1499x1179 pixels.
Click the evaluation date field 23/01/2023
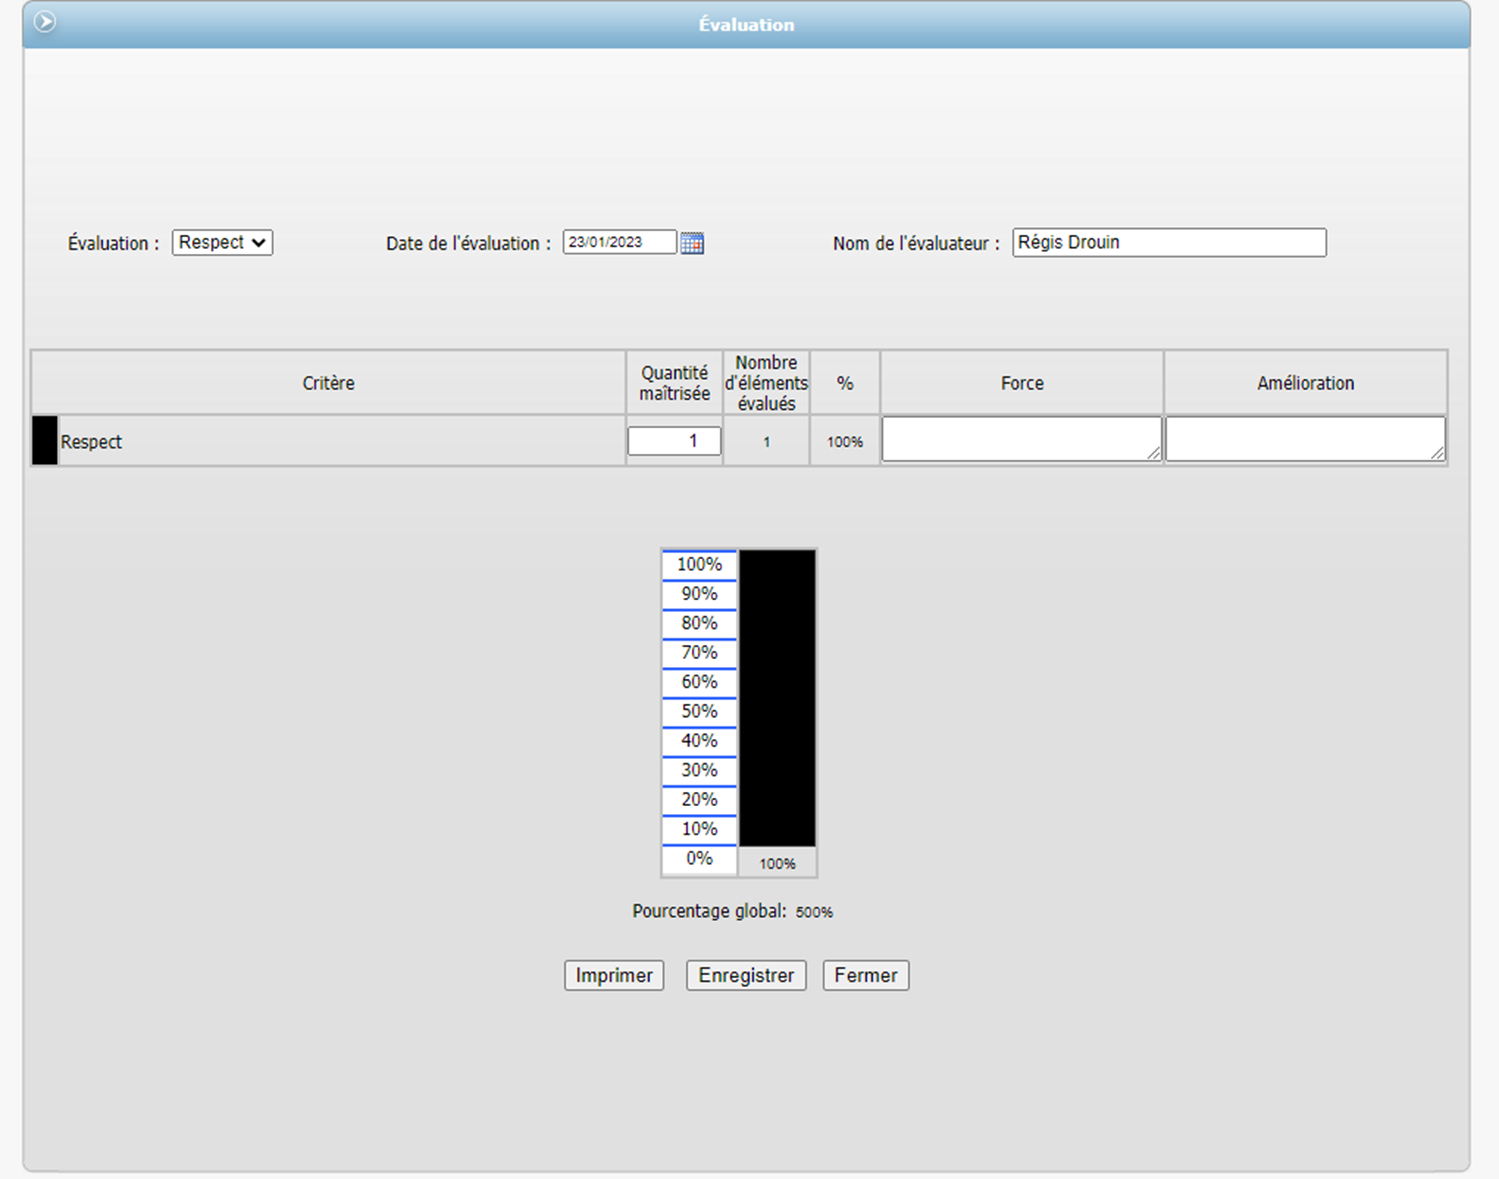tap(619, 242)
